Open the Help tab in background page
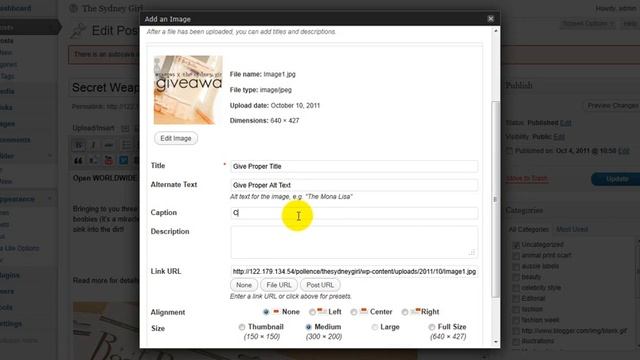Viewport: 640px width, 360px height. click(630, 24)
